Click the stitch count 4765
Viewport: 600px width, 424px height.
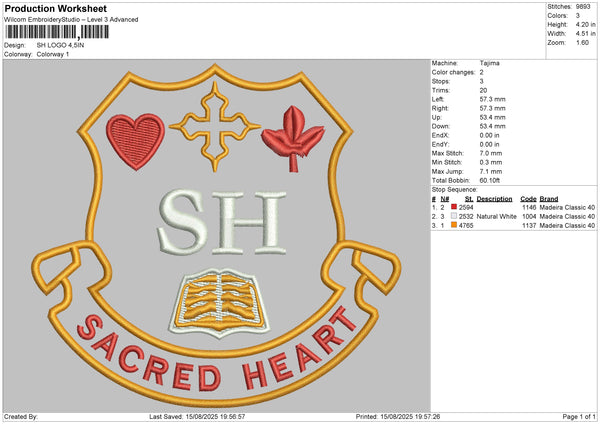(466, 226)
